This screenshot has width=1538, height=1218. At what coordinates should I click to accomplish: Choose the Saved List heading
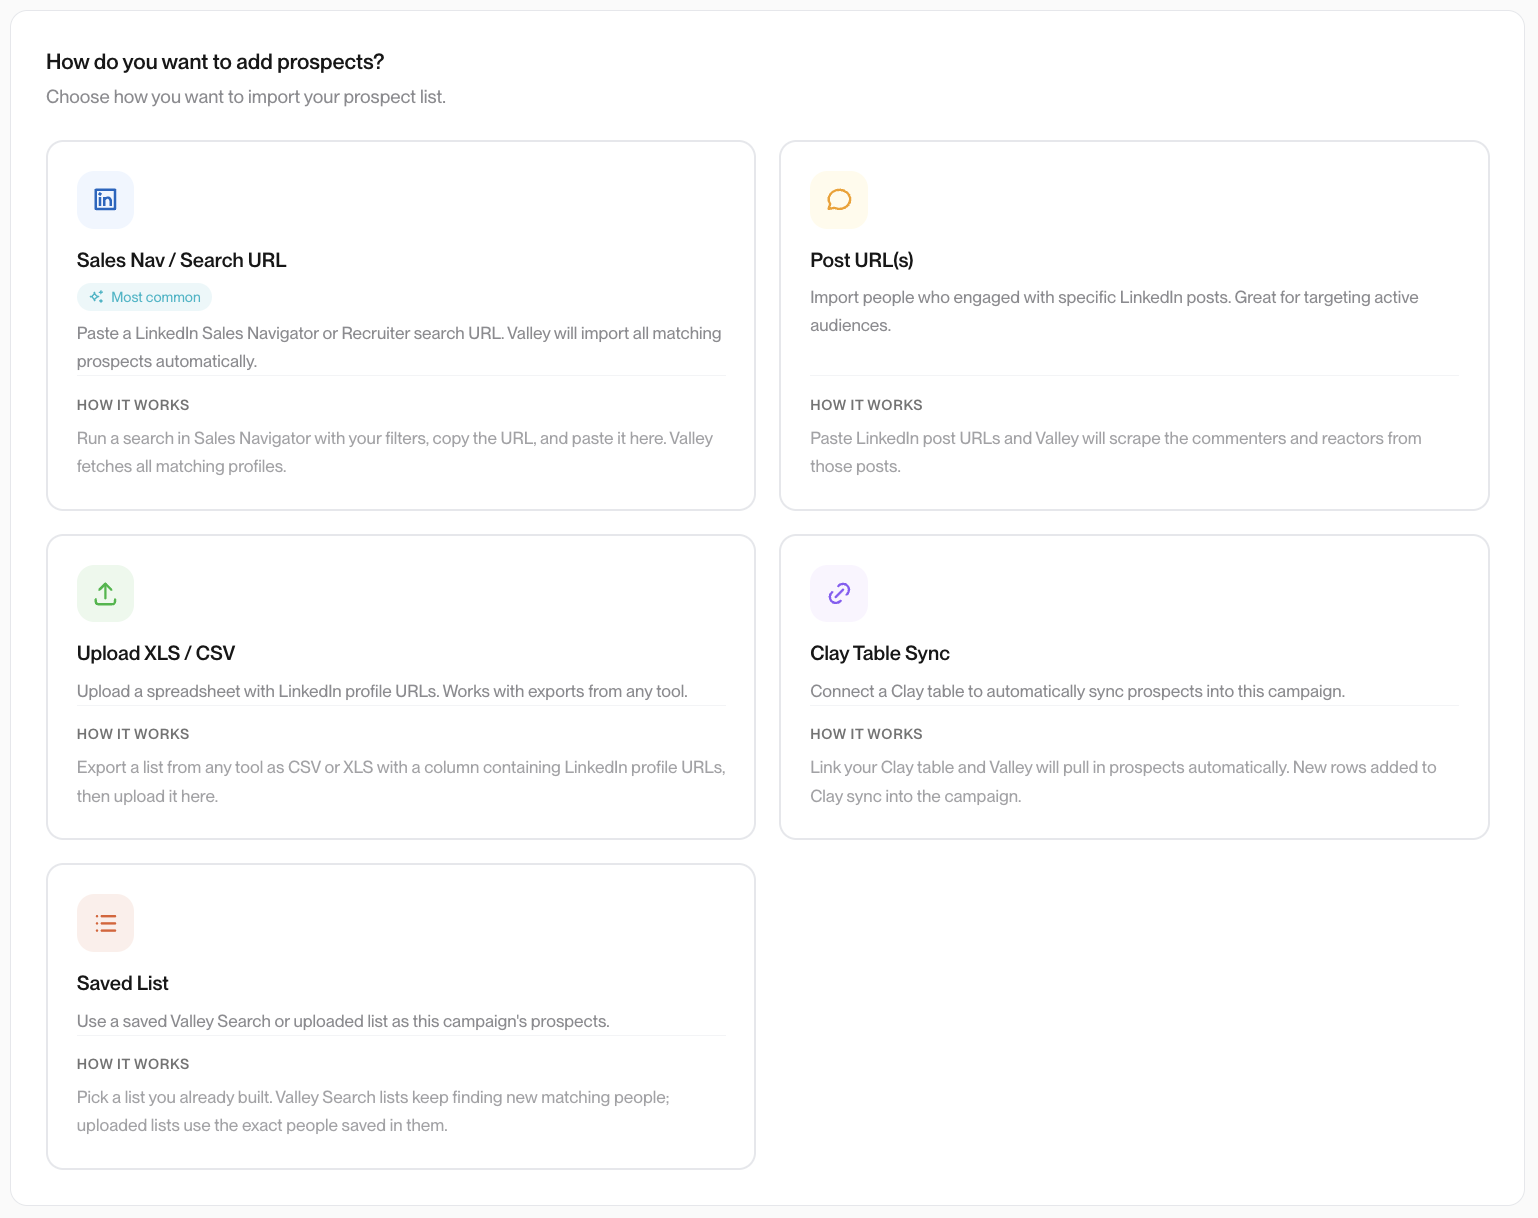tap(123, 983)
